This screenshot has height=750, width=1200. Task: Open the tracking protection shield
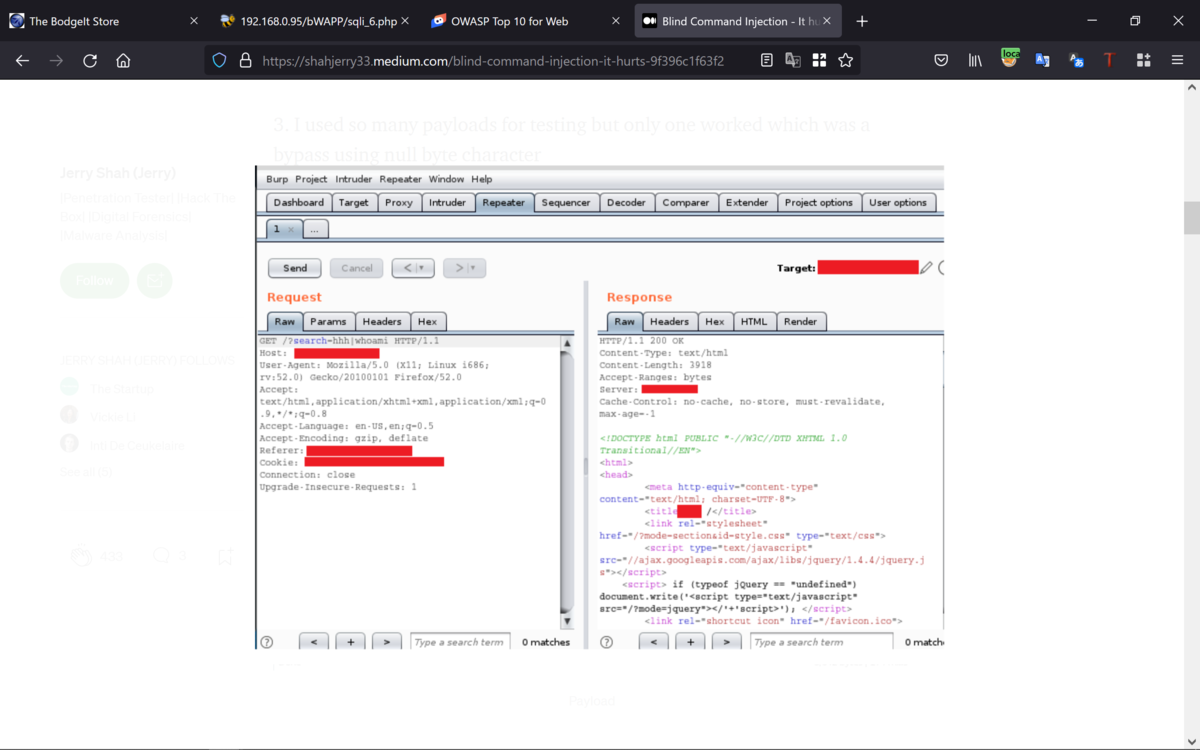[x=219, y=60]
